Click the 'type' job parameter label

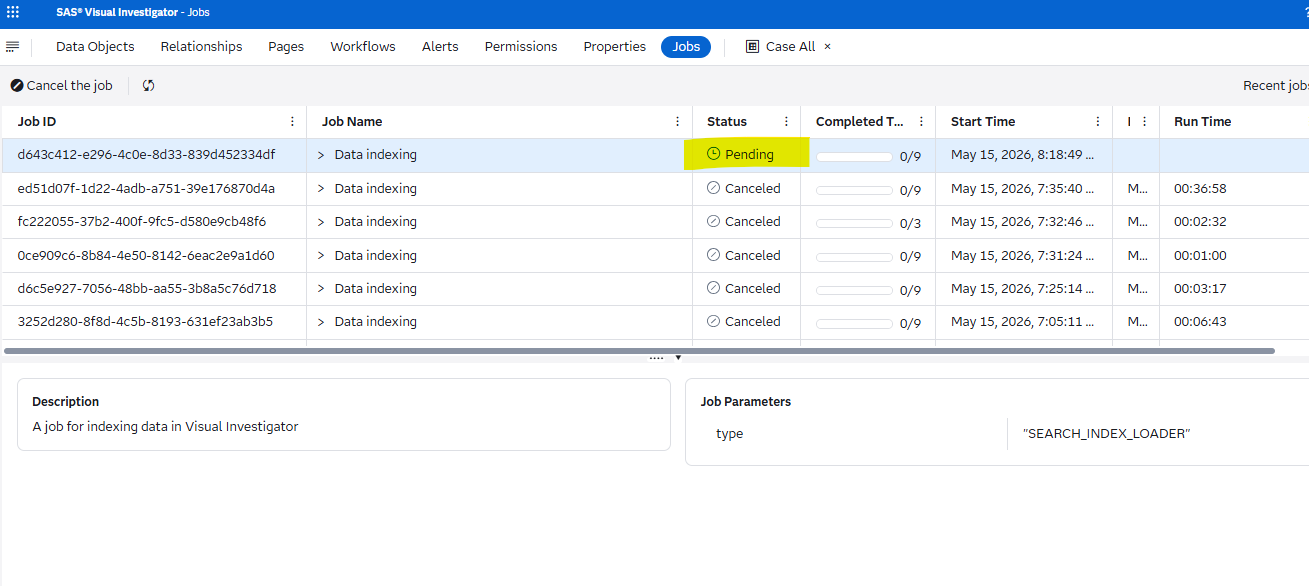pyautogui.click(x=730, y=434)
